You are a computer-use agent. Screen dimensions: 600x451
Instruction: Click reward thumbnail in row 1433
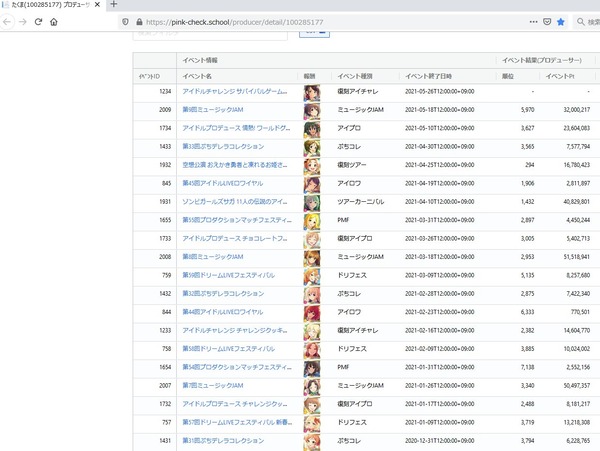coord(312,148)
